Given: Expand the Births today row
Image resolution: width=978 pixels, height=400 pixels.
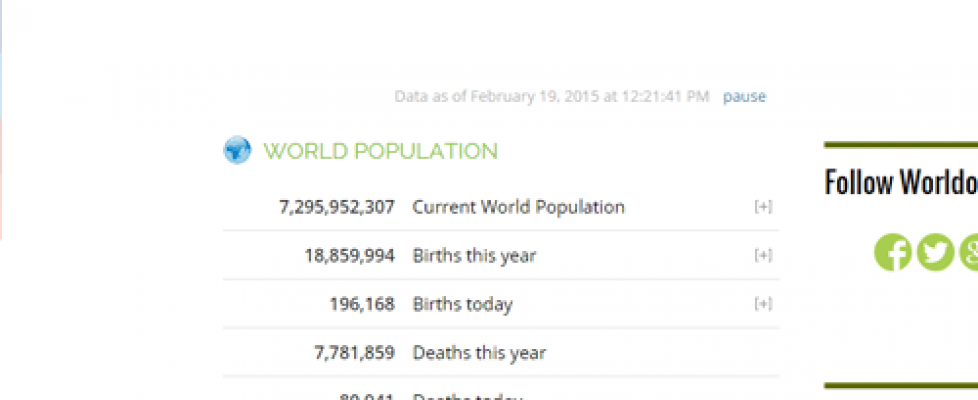Looking at the screenshot, I should tap(763, 304).
